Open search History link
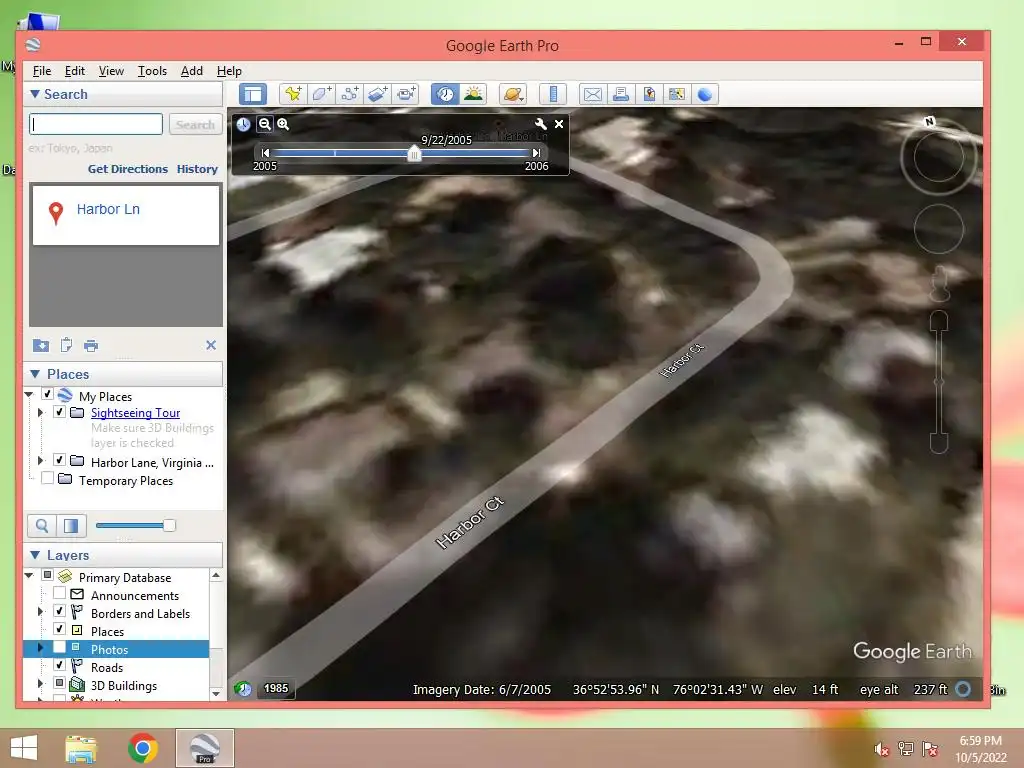 [197, 168]
